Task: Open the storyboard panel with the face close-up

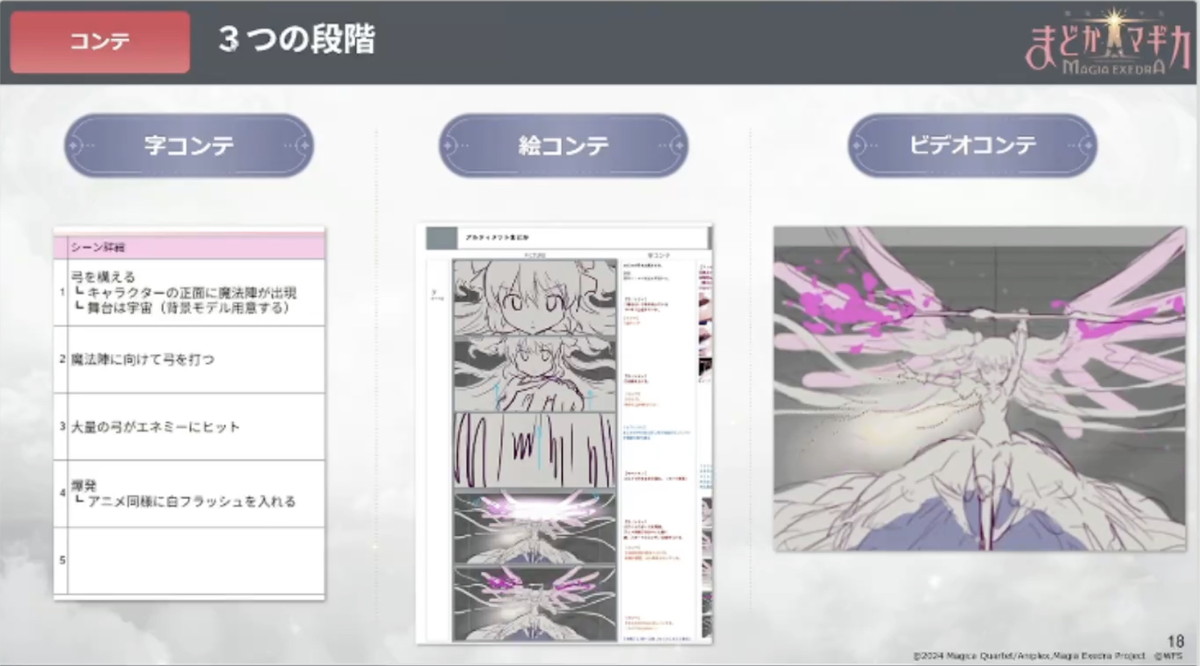Action: click(535, 298)
